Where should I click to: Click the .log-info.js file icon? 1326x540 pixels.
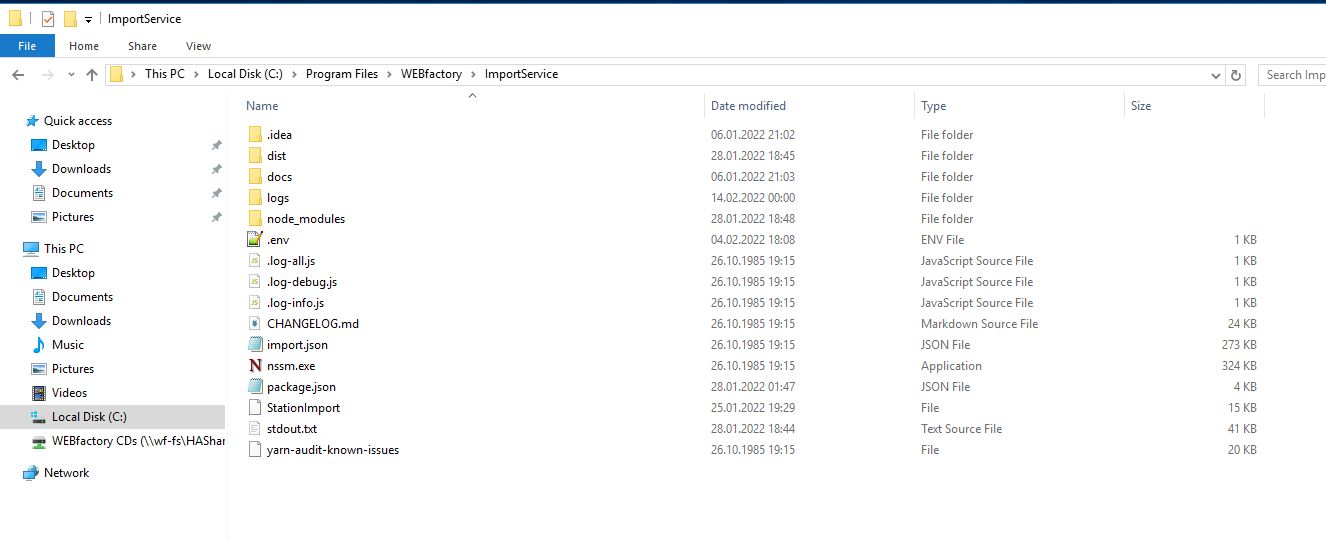click(254, 302)
